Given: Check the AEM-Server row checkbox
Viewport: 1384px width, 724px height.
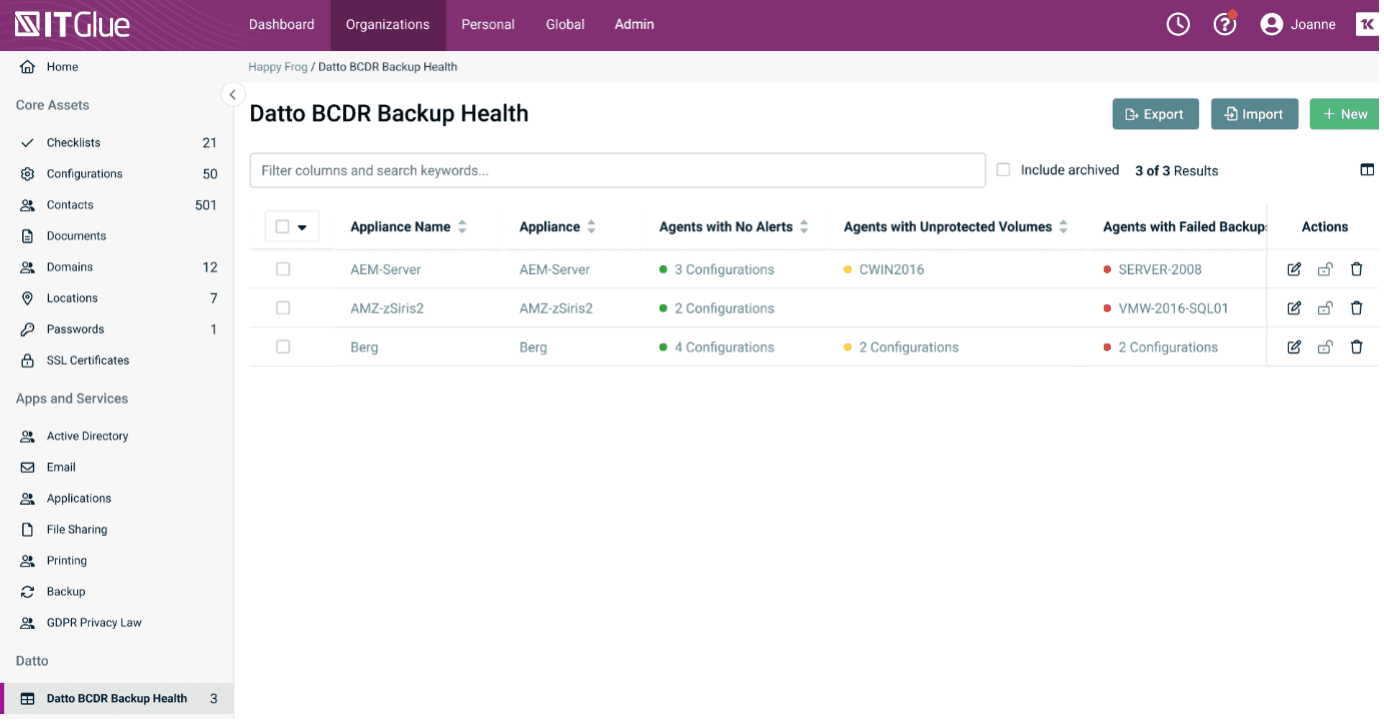Looking at the screenshot, I should pyautogui.click(x=283, y=269).
